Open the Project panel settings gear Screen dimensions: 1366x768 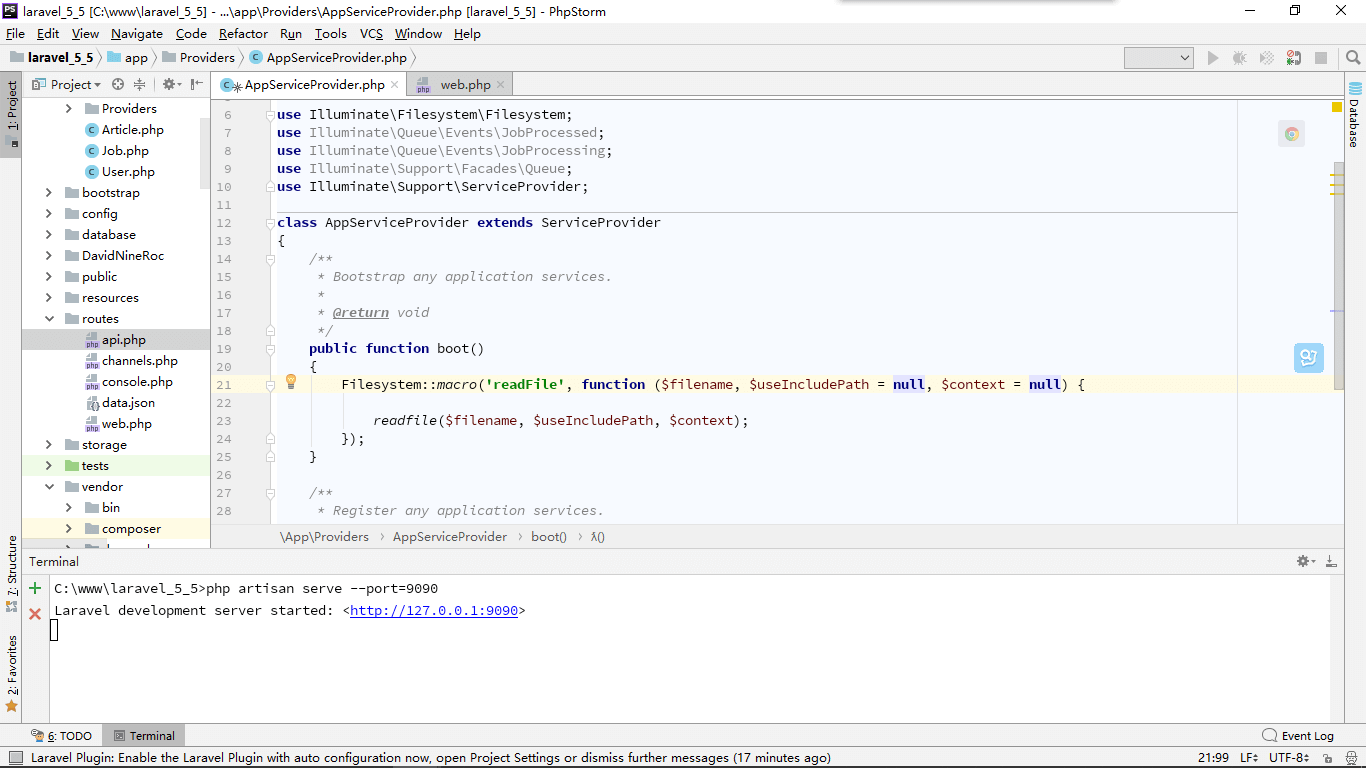(169, 84)
